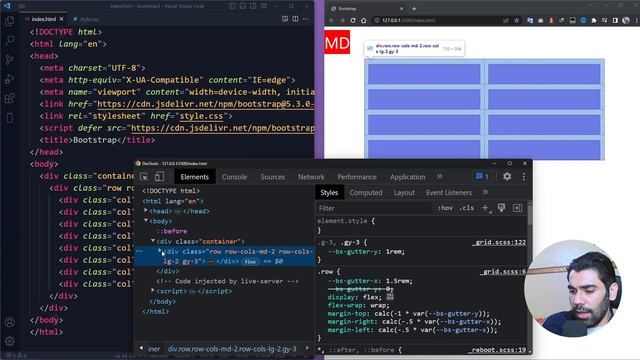The height and width of the screenshot is (360, 640).
Task: Click flex badge on row element
Action: tap(250, 262)
